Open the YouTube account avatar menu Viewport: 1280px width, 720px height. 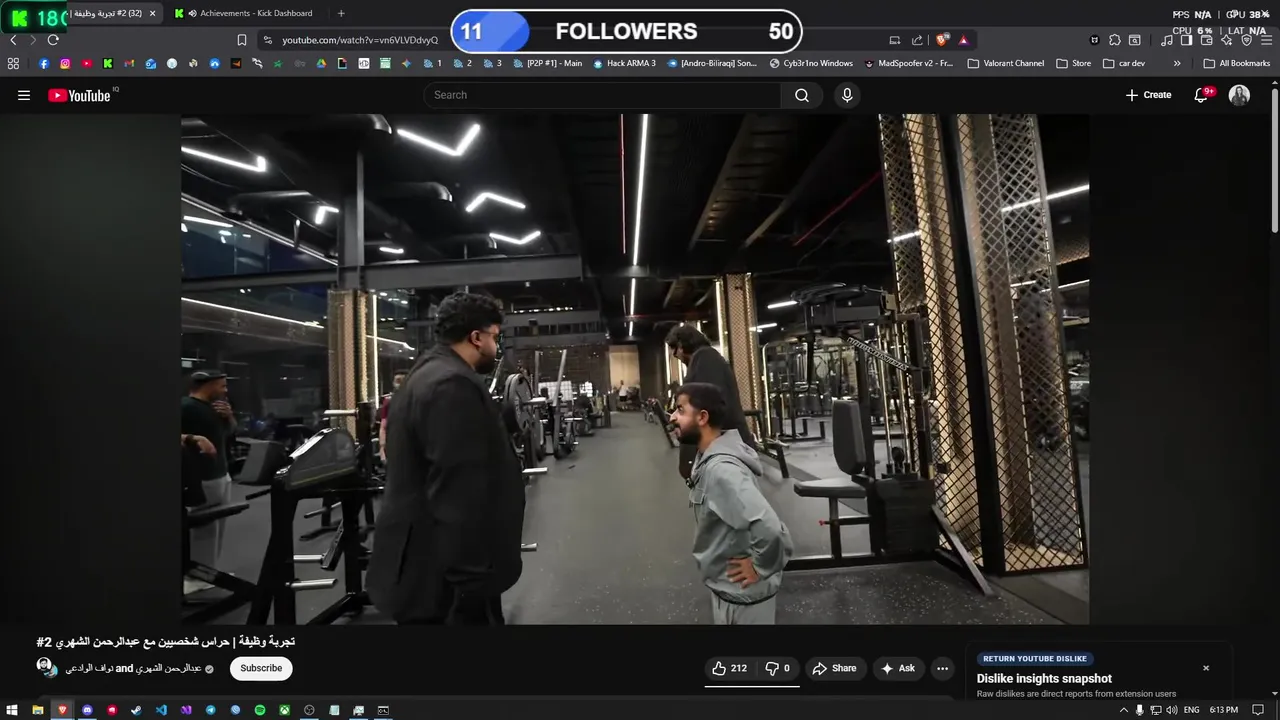[1239, 95]
